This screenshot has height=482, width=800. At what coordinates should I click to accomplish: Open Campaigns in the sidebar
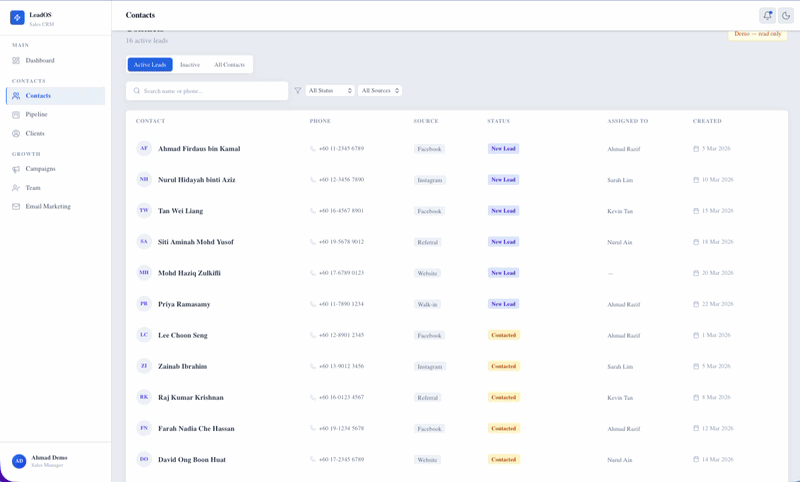40,169
